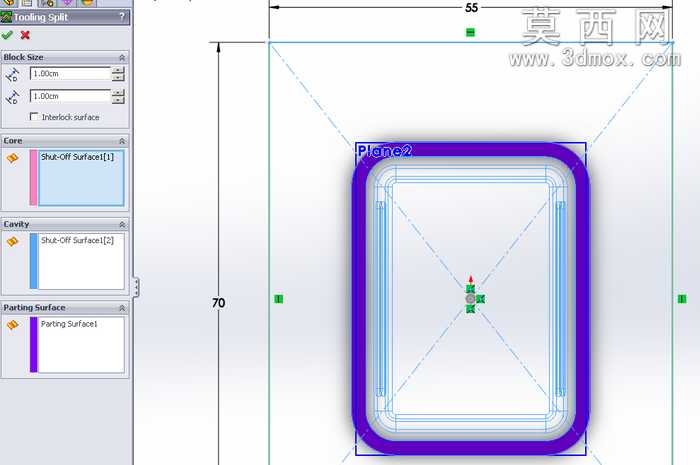Pick the pink Core color swatch

pos(33,178)
